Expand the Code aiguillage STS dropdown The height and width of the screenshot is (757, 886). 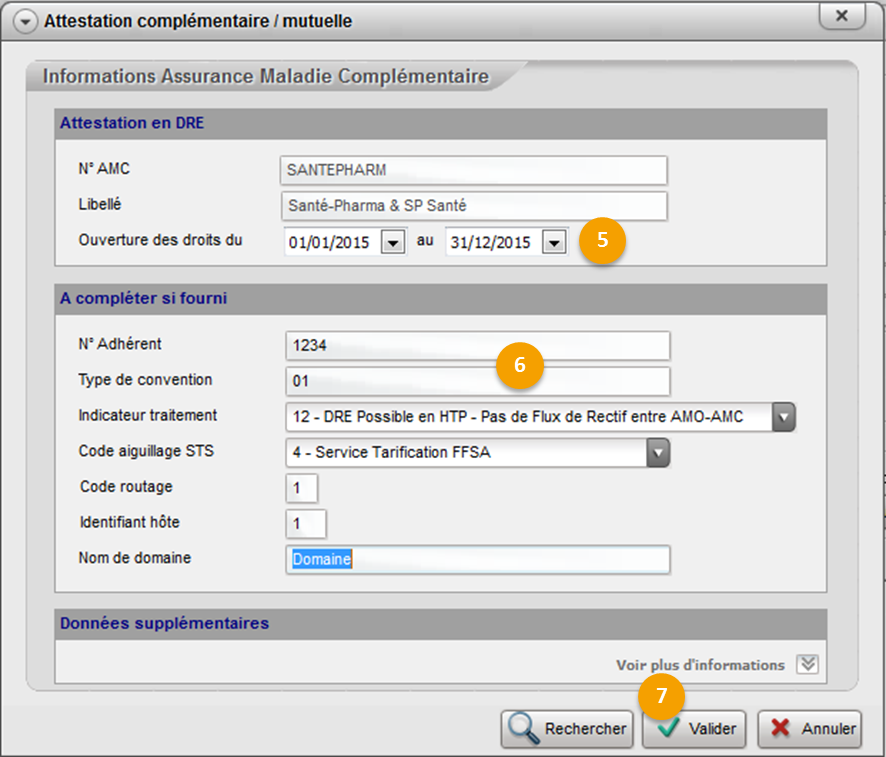(x=657, y=453)
